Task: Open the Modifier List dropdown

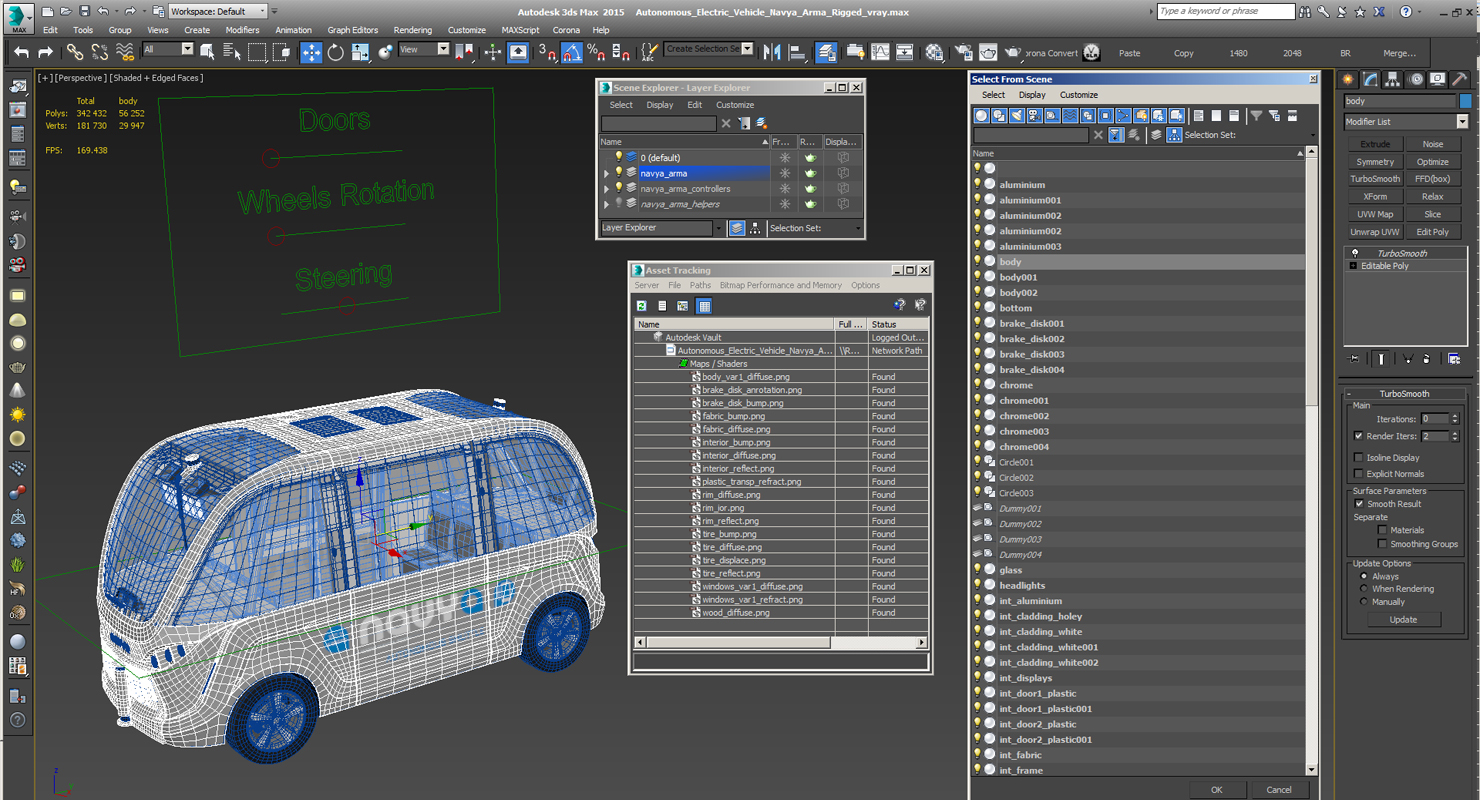Action: click(1406, 122)
